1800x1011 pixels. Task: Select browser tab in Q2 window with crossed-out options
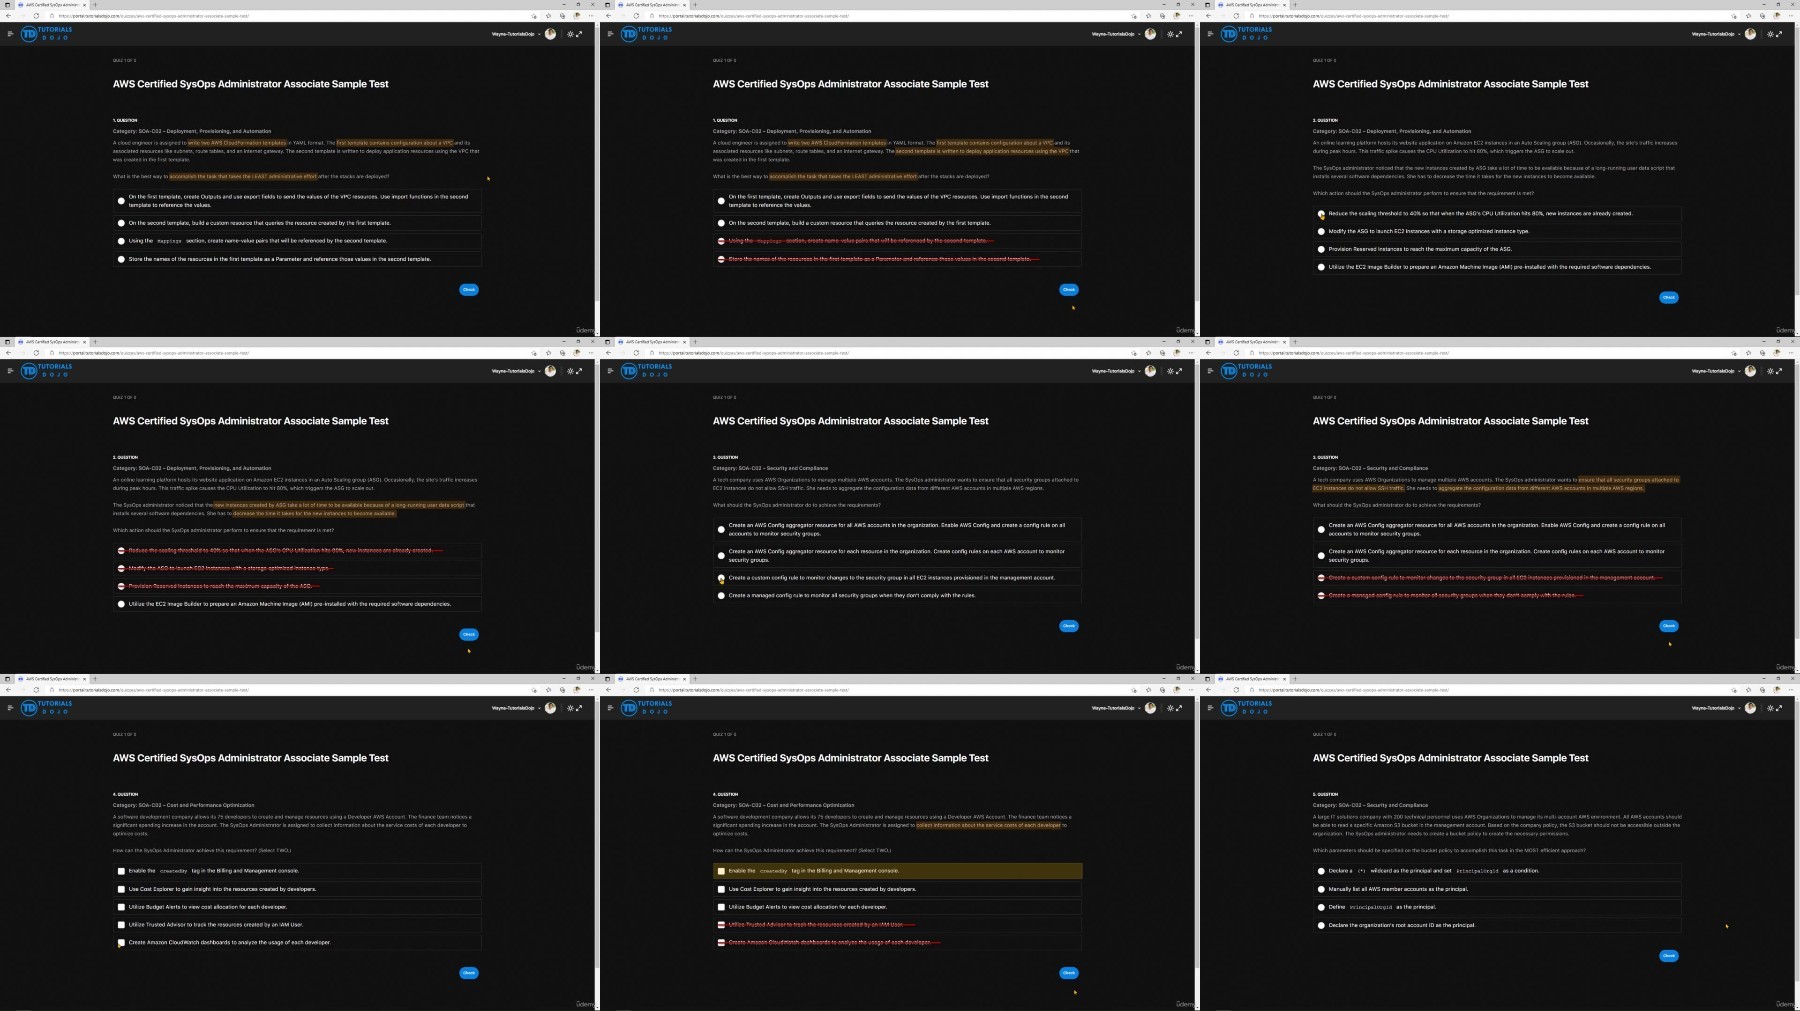point(51,342)
